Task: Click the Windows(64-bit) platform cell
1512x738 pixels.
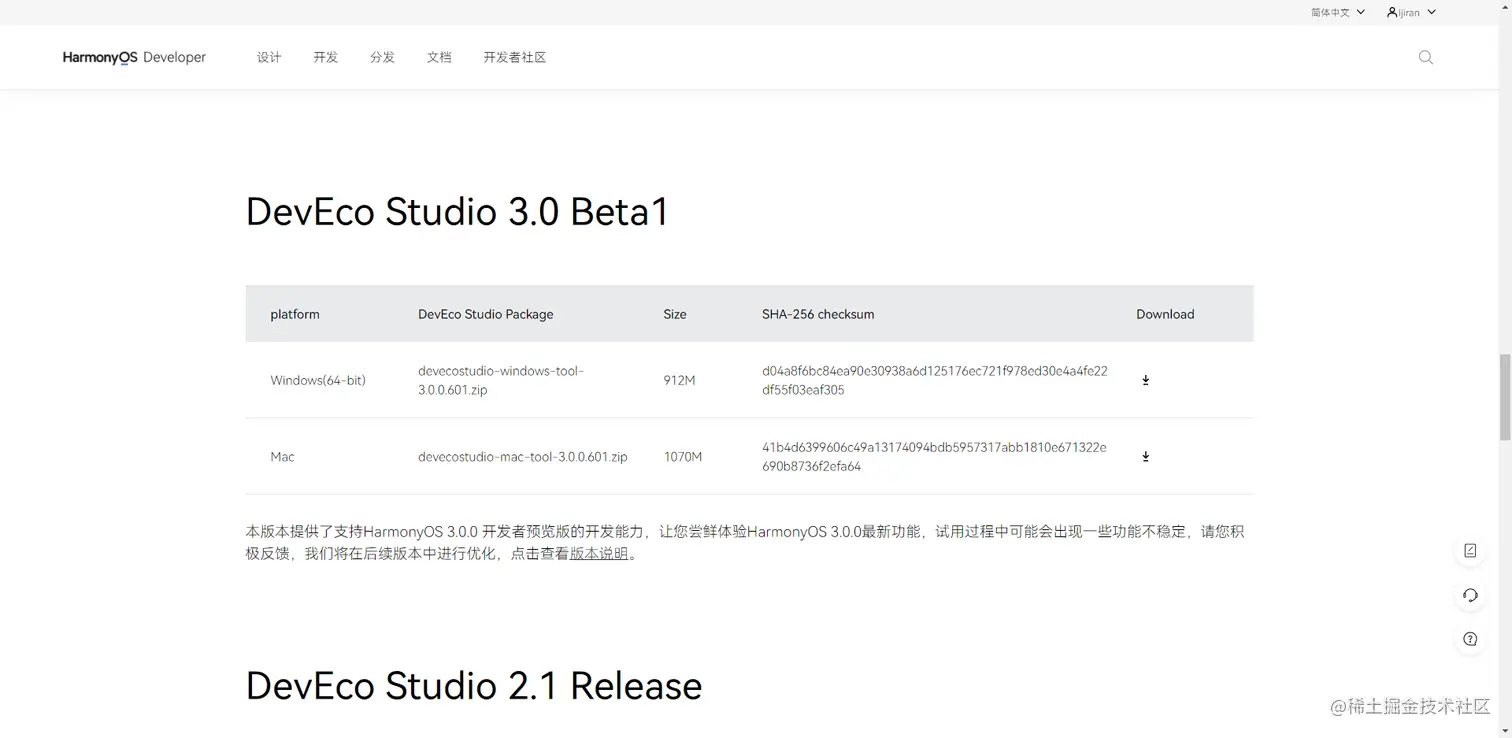Action: click(318, 380)
